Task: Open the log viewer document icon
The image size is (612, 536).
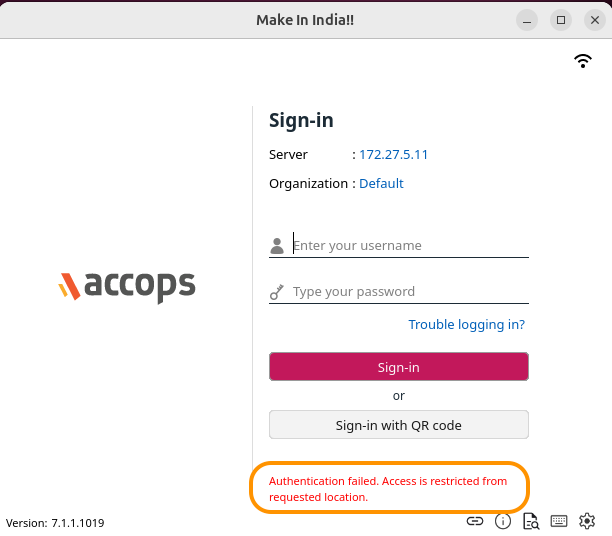Action: click(x=531, y=521)
